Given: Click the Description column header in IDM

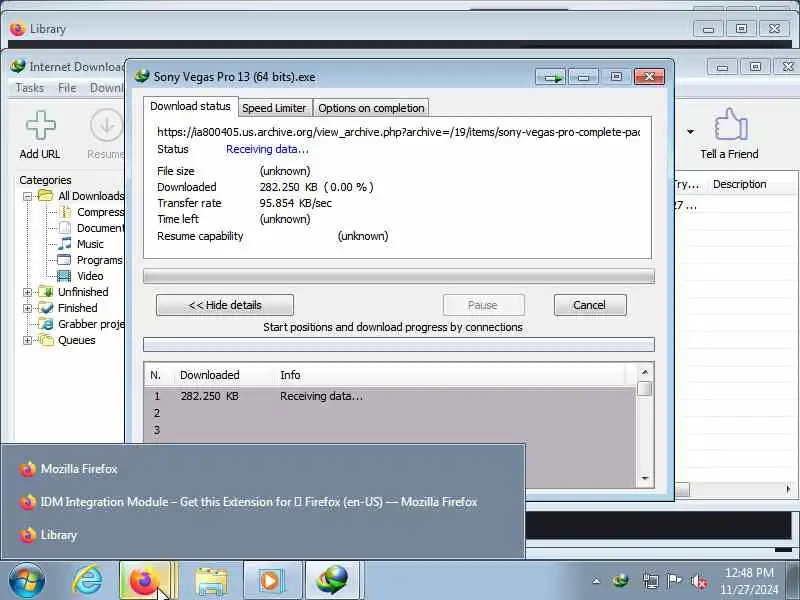Looking at the screenshot, I should pos(740,184).
